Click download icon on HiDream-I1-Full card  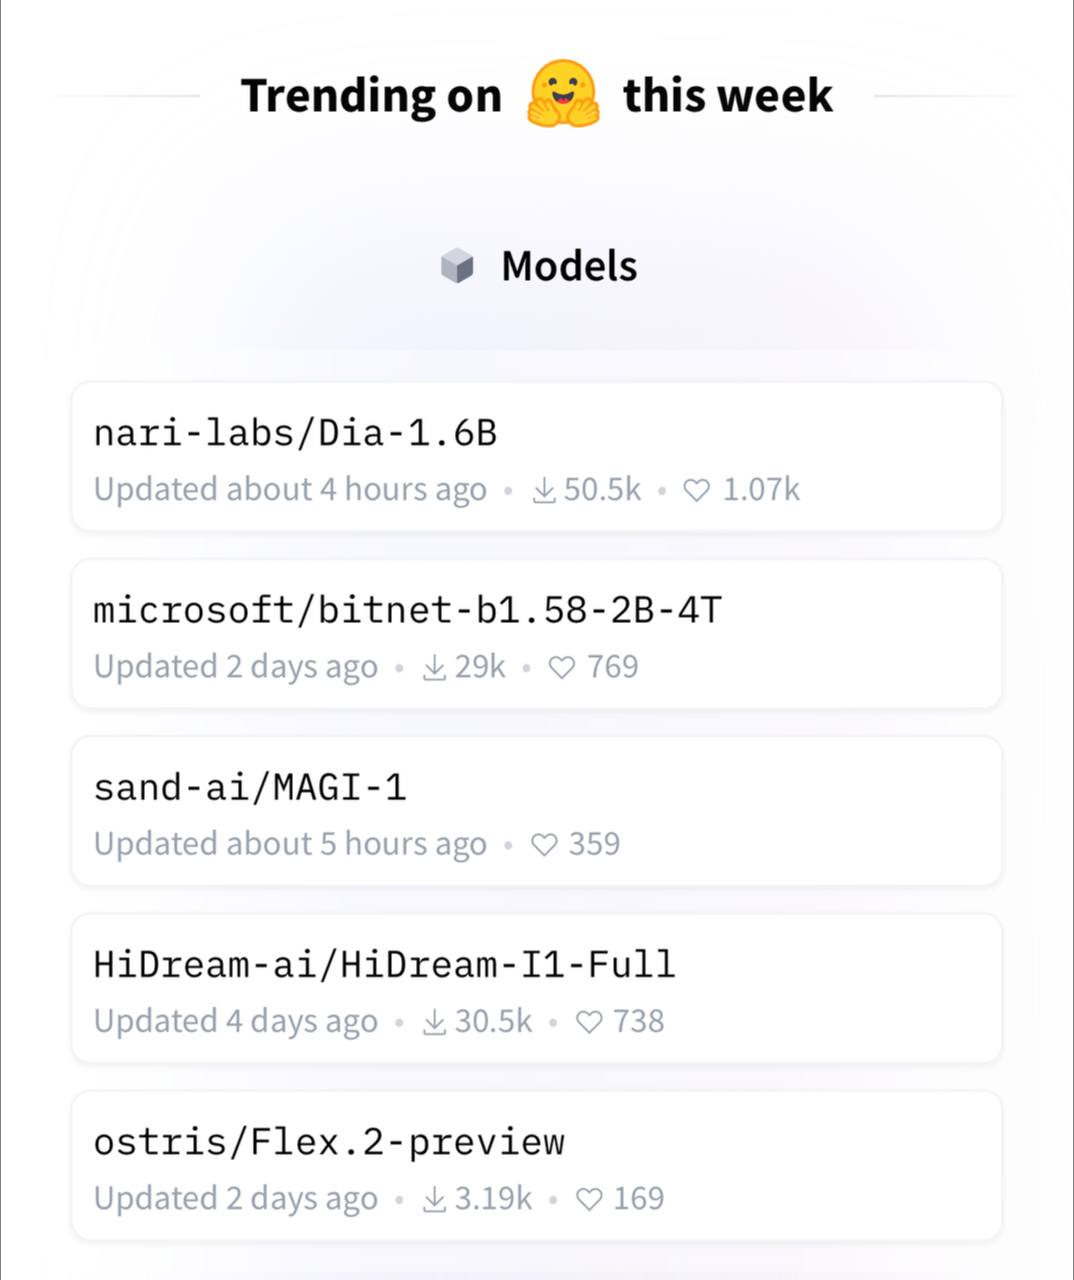coord(434,1022)
